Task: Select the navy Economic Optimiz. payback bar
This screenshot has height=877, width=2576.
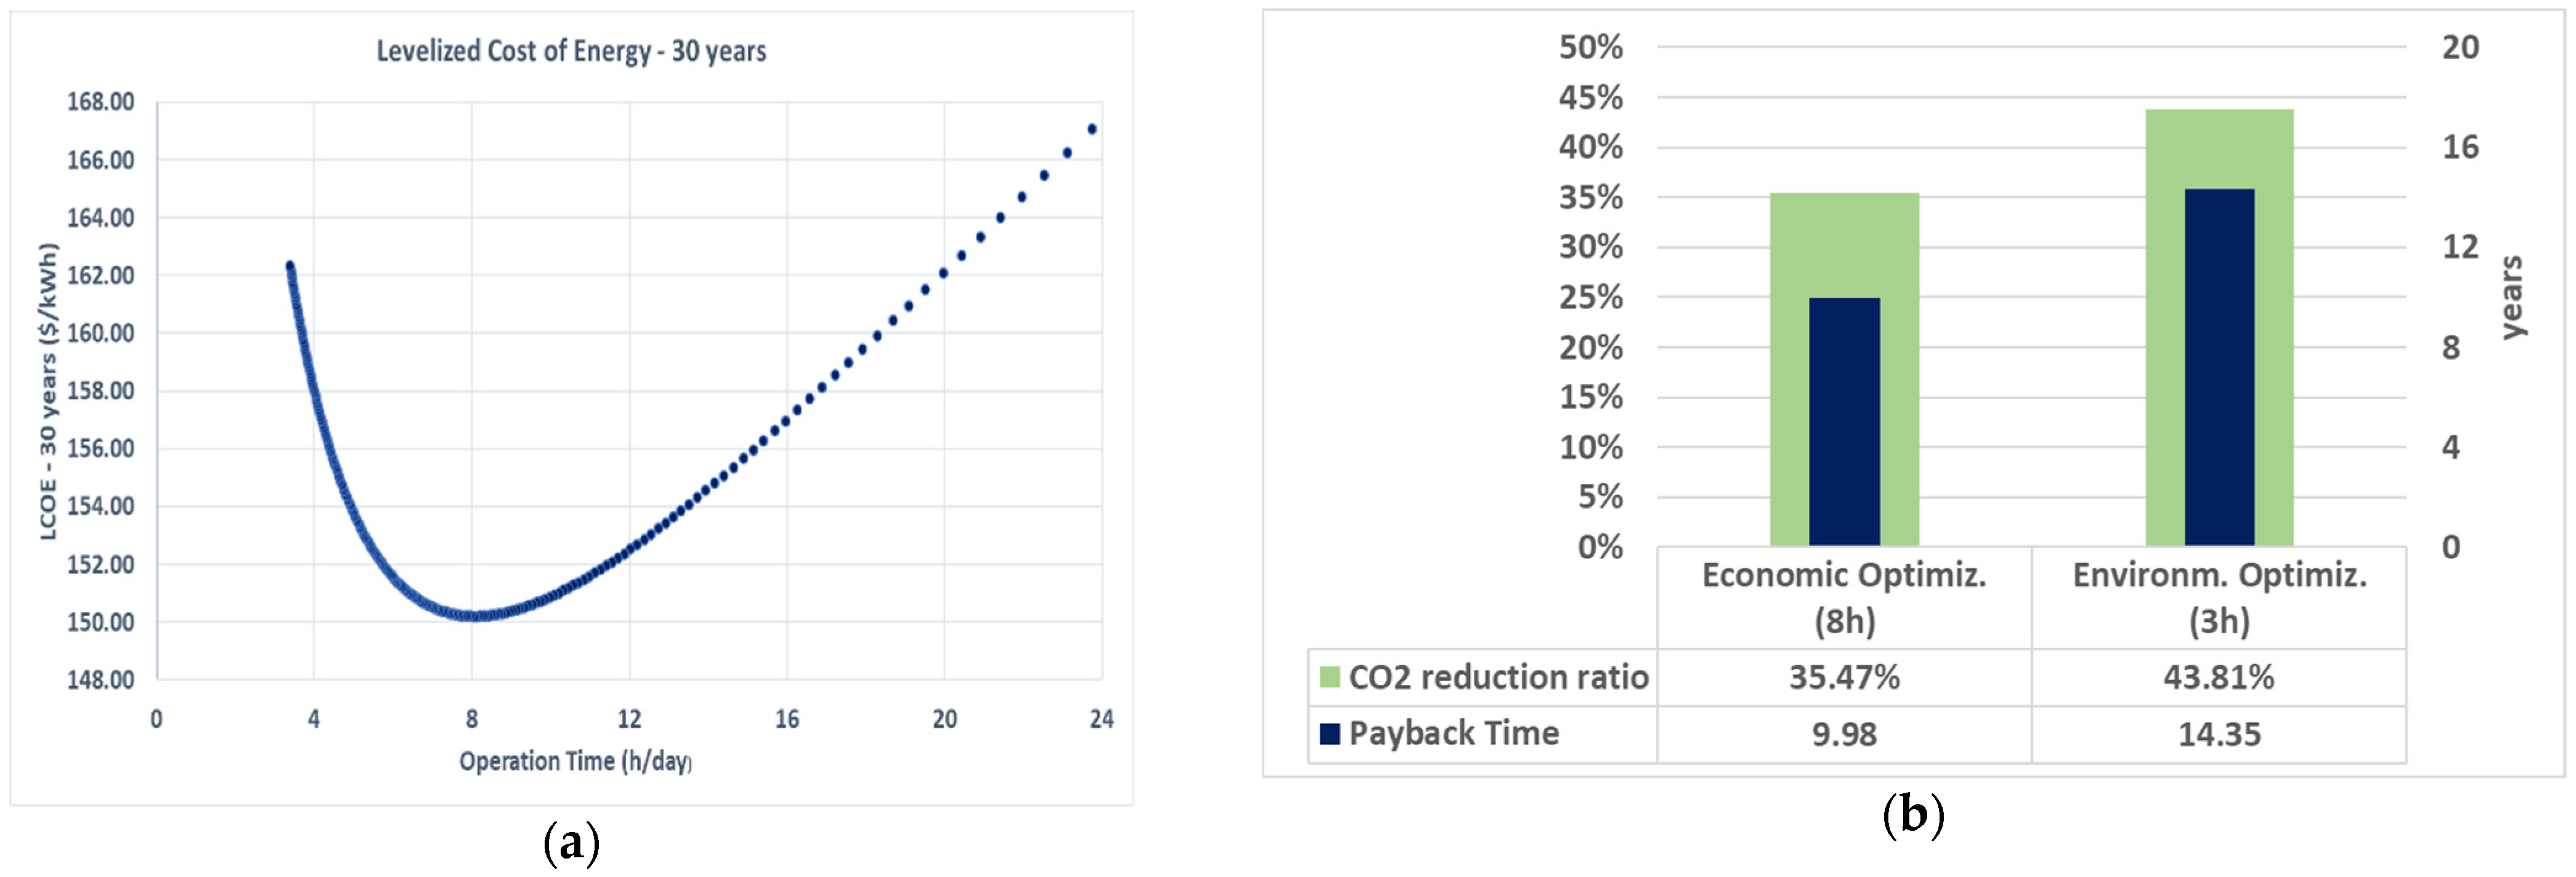Action: point(1844,420)
